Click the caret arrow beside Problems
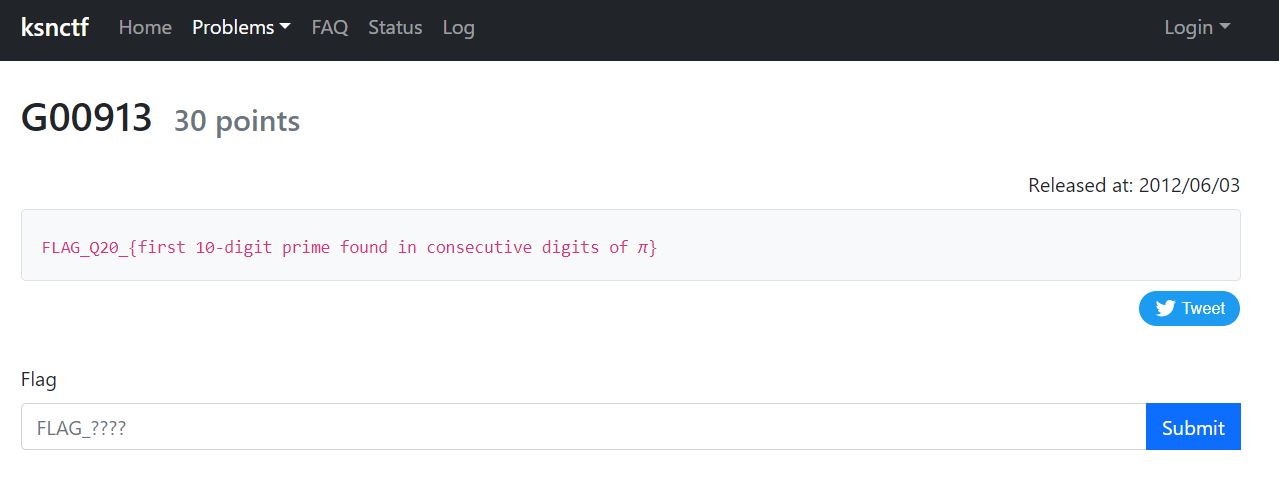Screen dimensions: 1279x498 [x=285, y=28]
